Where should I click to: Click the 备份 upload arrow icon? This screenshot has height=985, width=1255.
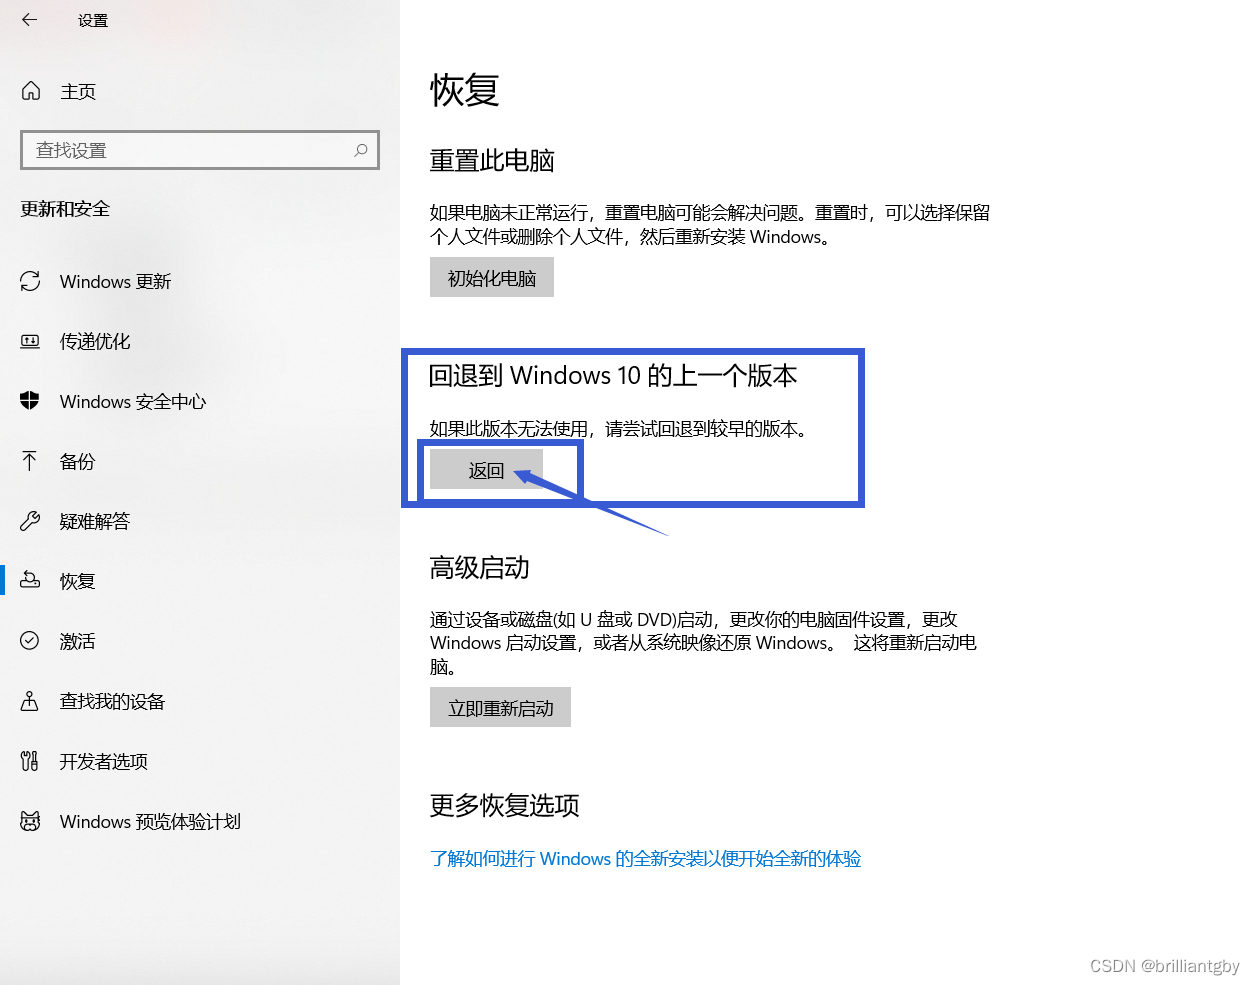pyautogui.click(x=30, y=461)
